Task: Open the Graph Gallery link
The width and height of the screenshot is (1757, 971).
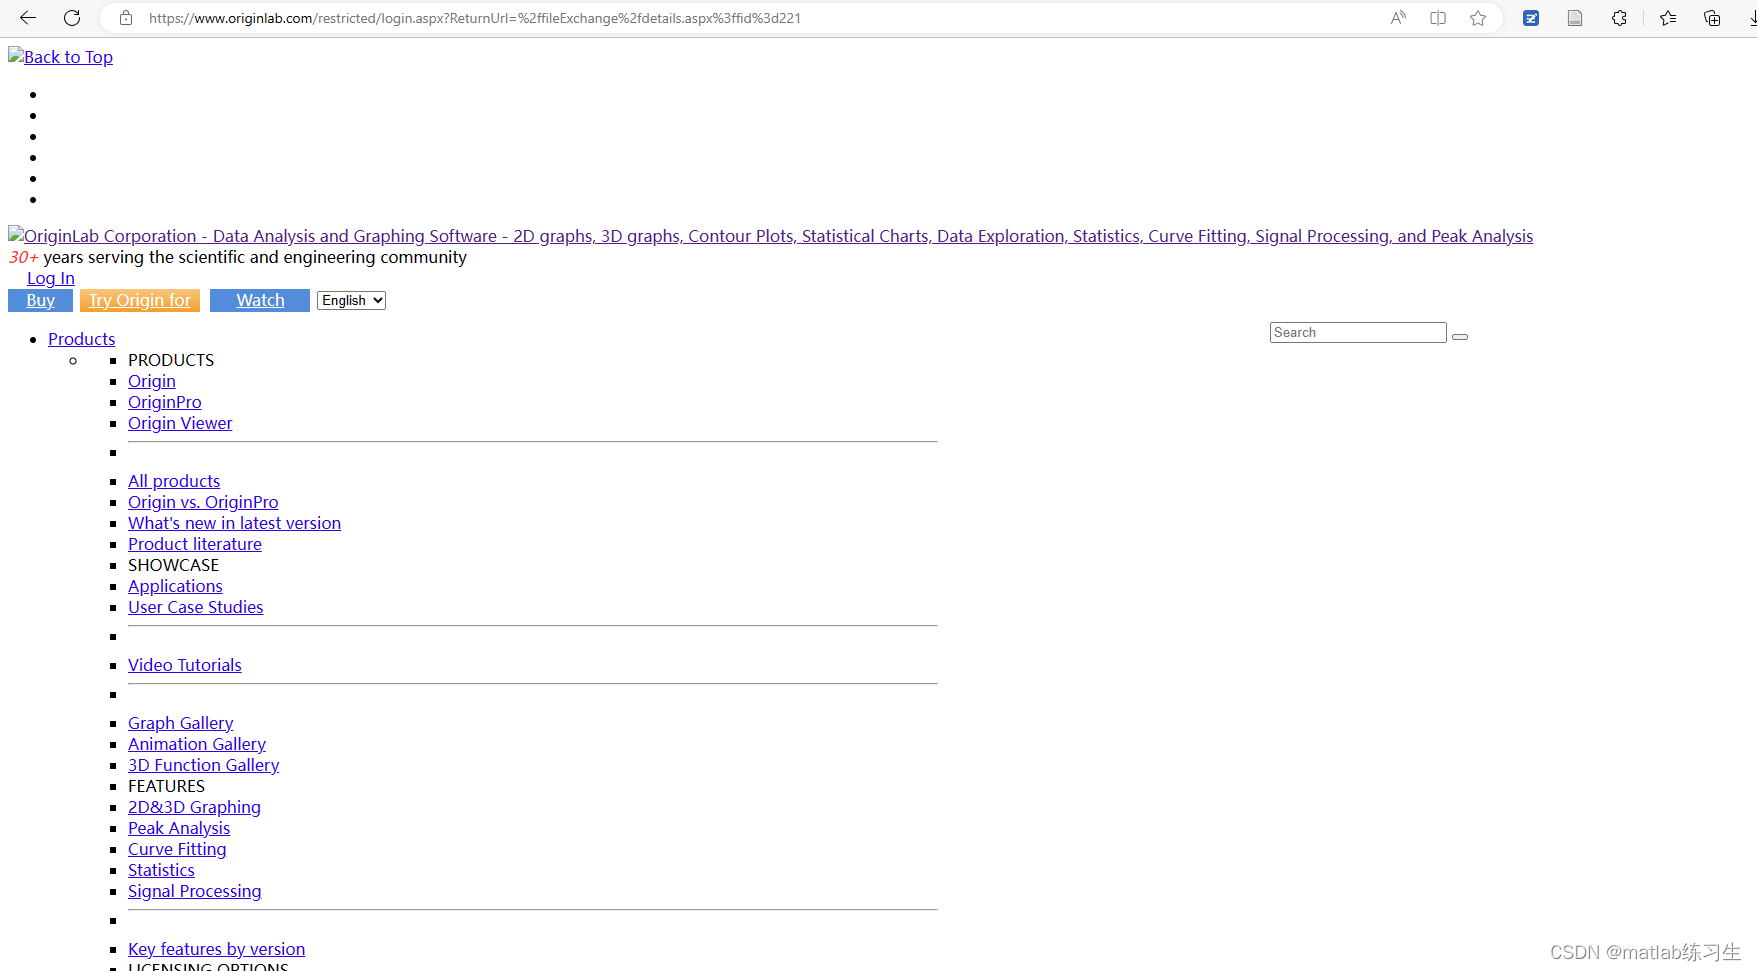Action: click(181, 723)
